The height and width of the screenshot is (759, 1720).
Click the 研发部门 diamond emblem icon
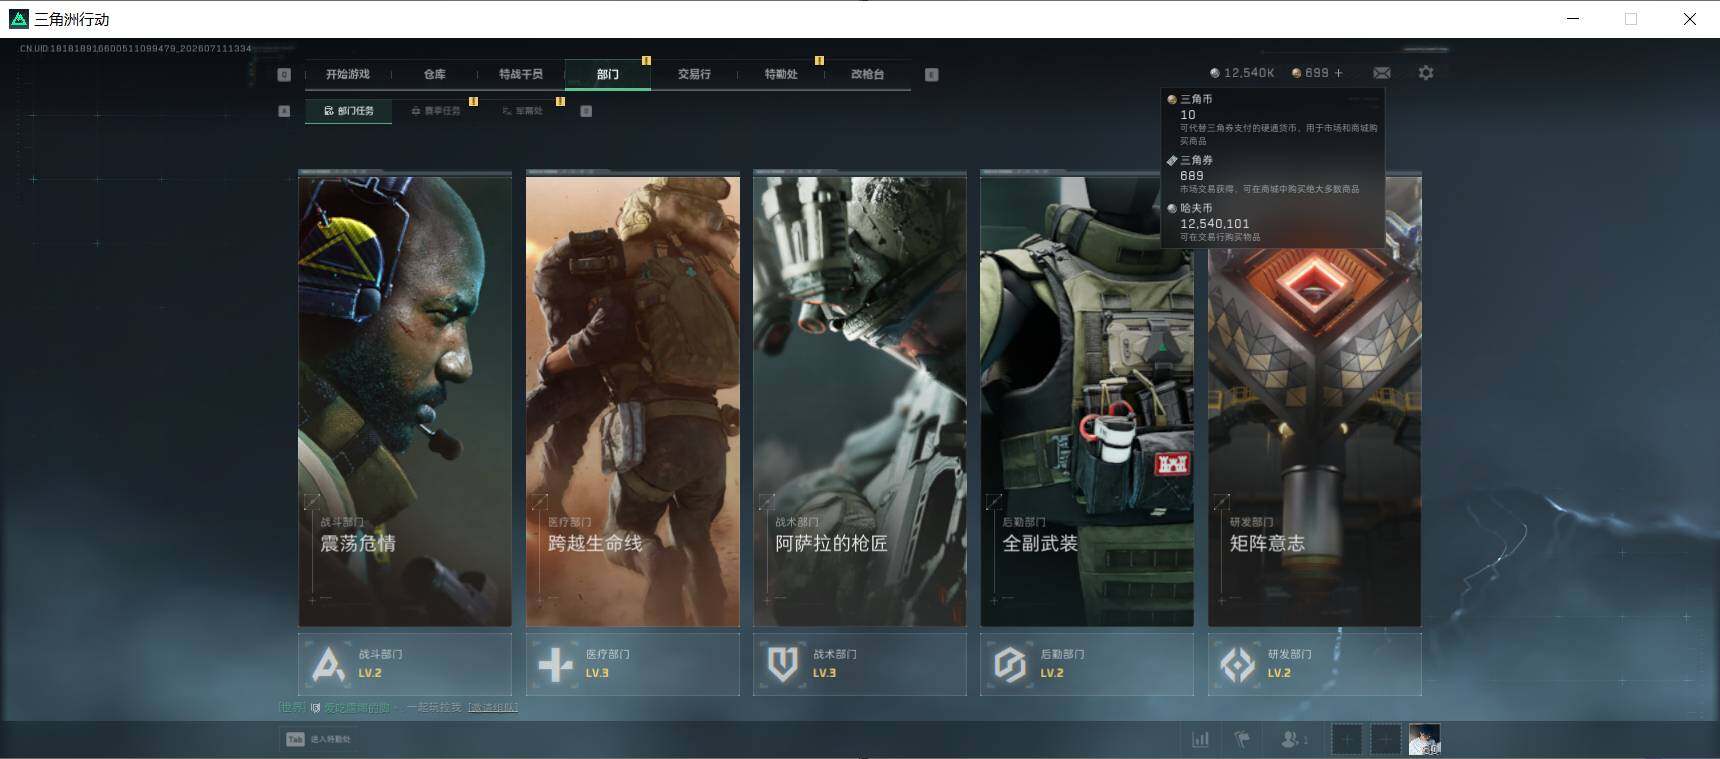coord(1238,664)
